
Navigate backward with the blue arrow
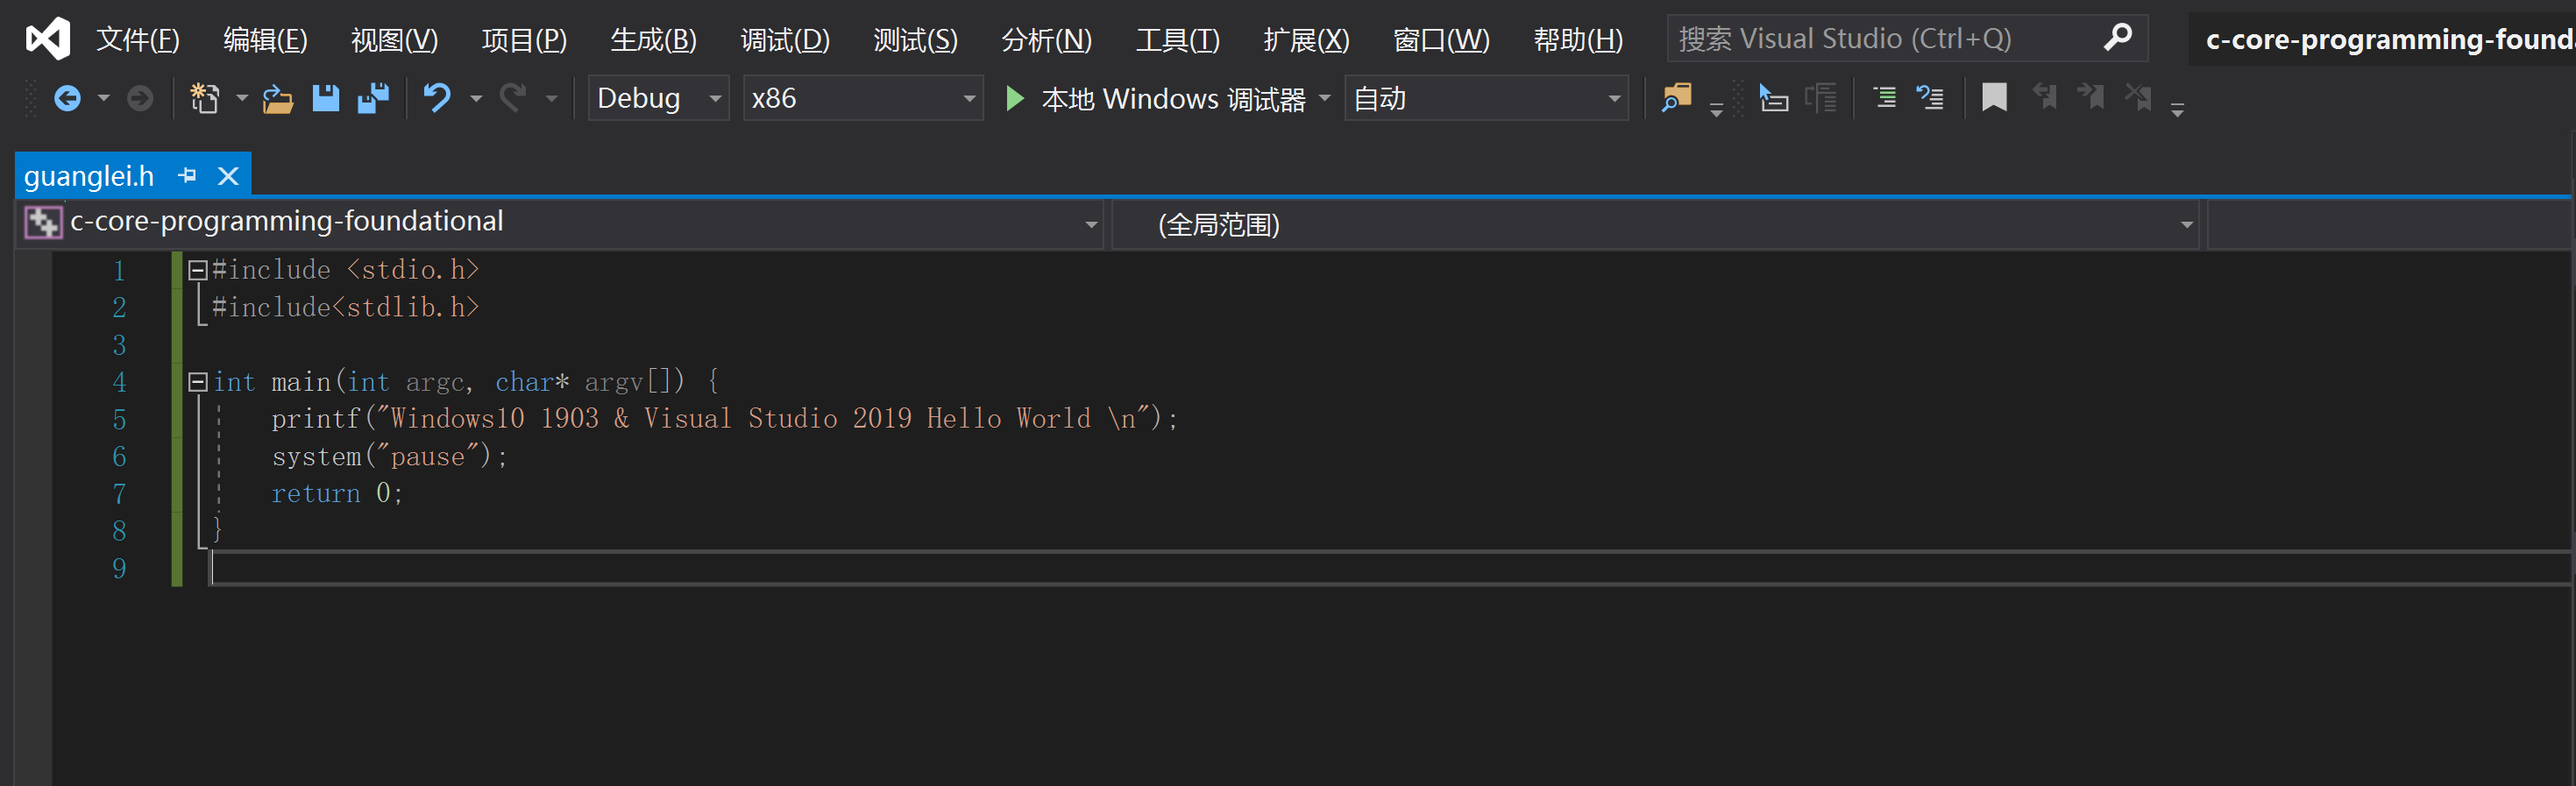[67, 98]
